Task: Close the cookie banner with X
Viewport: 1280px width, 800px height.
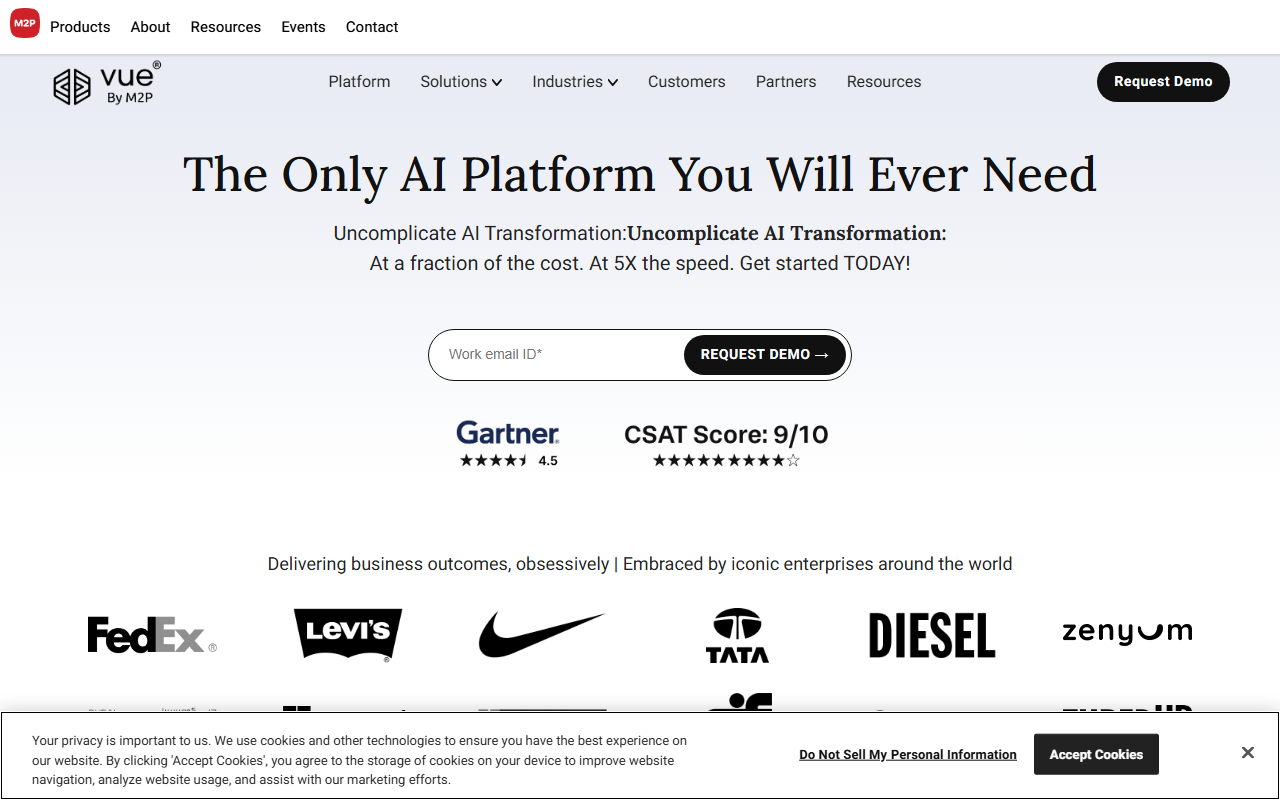Action: [x=1247, y=753]
